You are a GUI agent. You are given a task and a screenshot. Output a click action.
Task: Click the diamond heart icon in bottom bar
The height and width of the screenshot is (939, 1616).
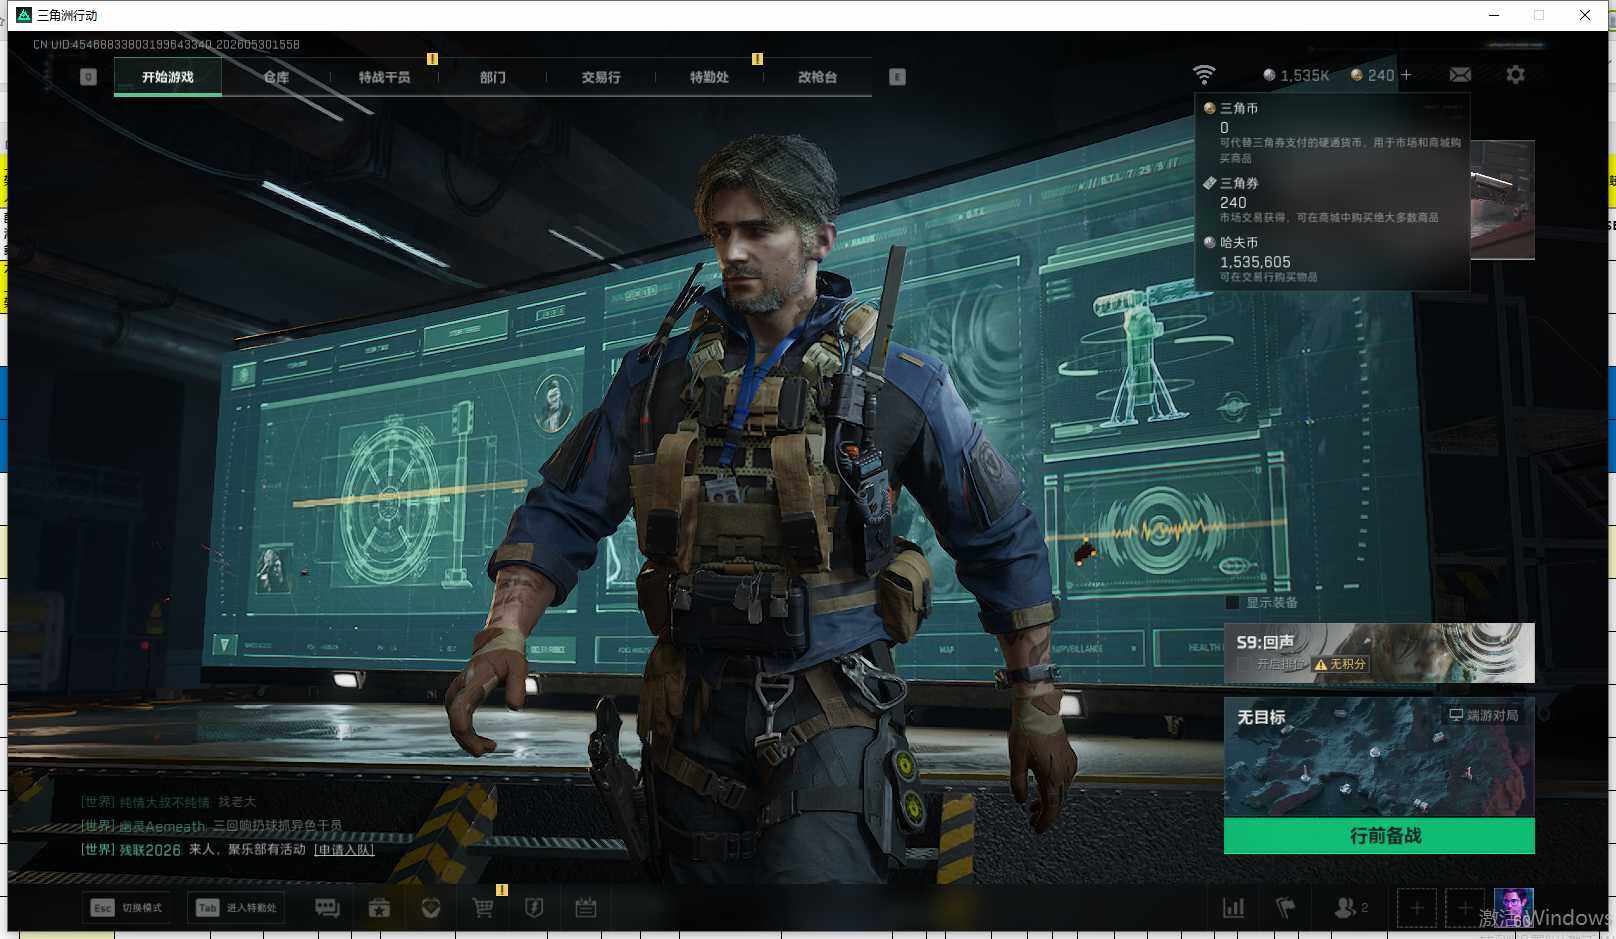[431, 908]
